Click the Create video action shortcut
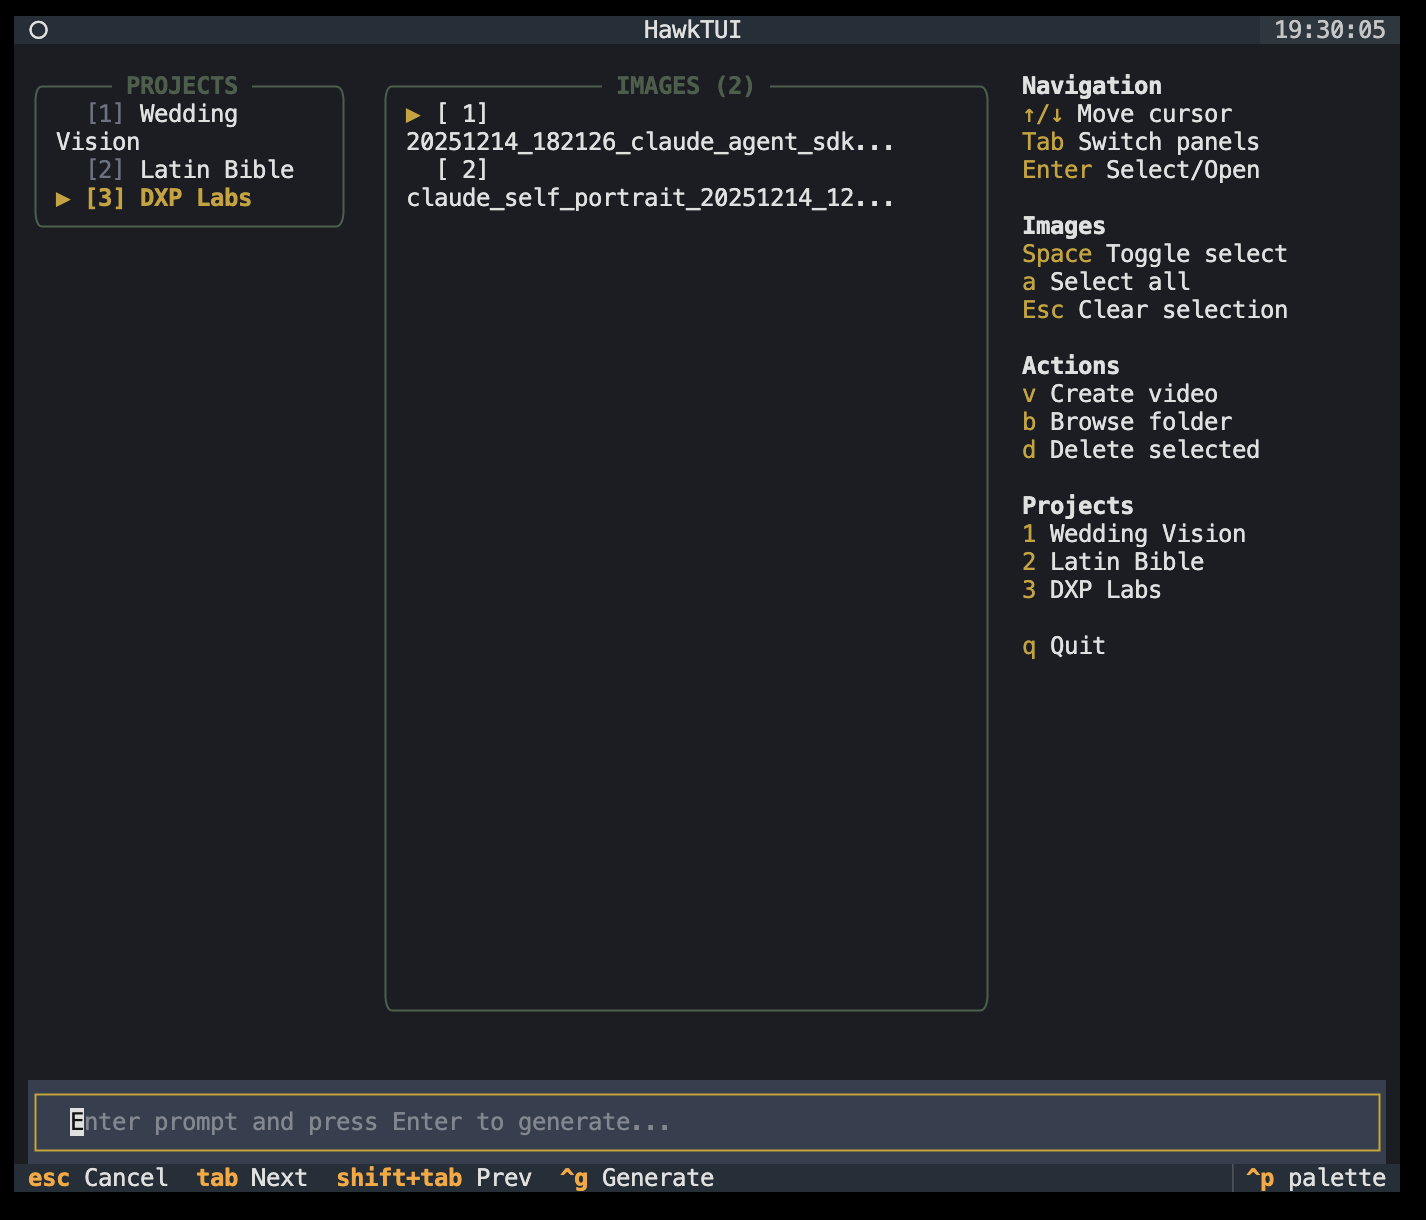This screenshot has width=1426, height=1220. pyautogui.click(x=1119, y=393)
